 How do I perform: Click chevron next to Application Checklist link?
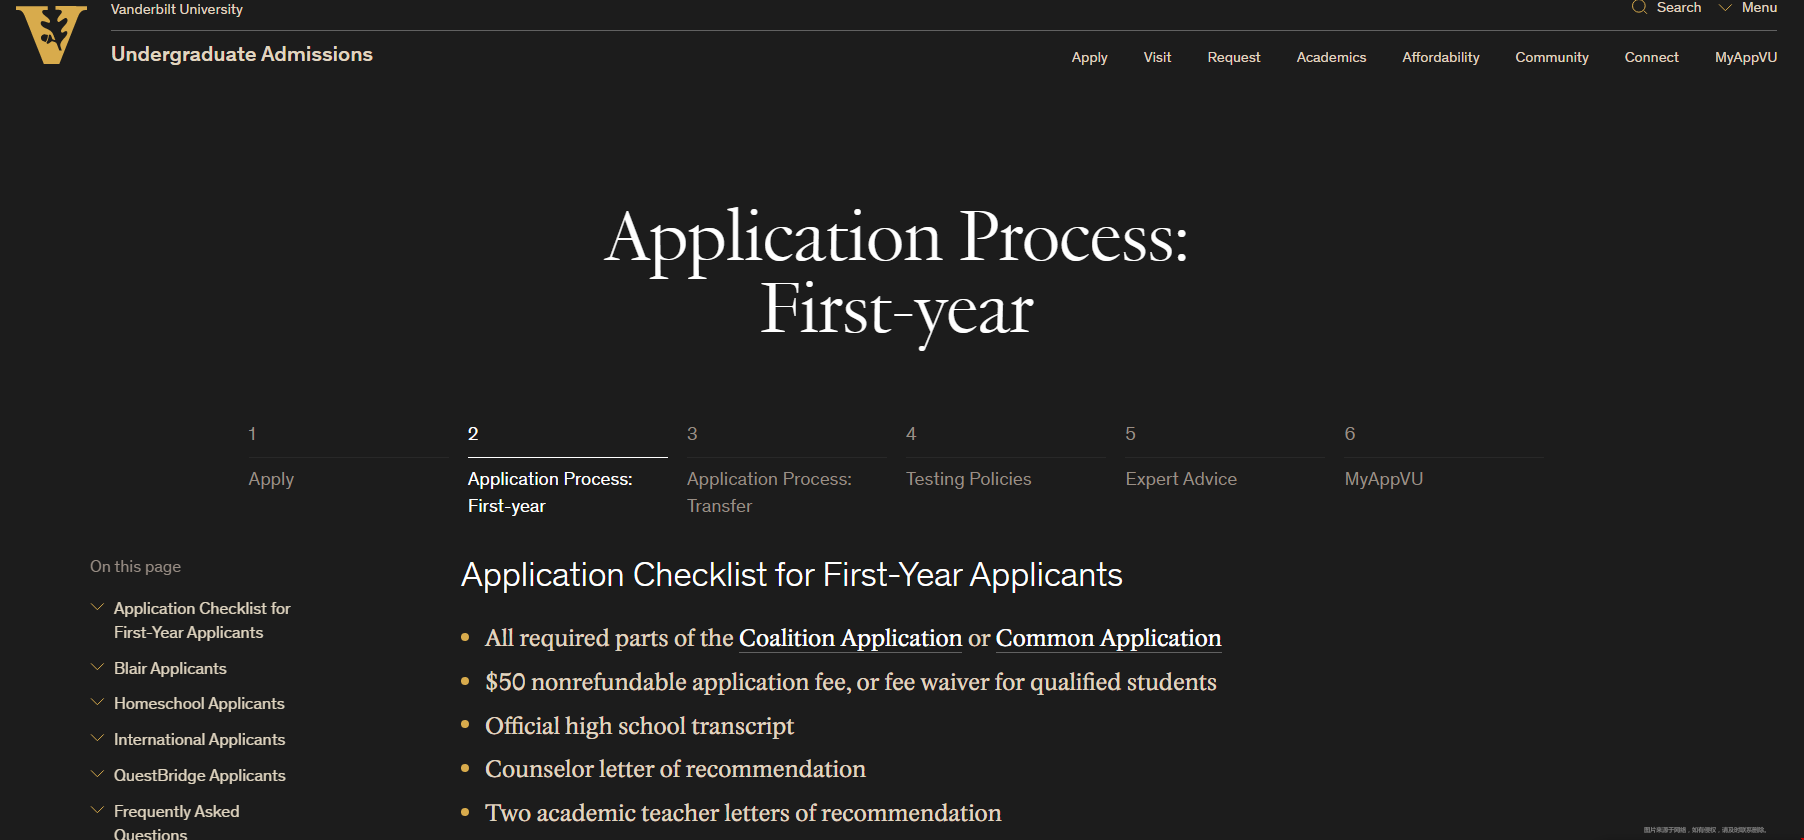pos(97,607)
